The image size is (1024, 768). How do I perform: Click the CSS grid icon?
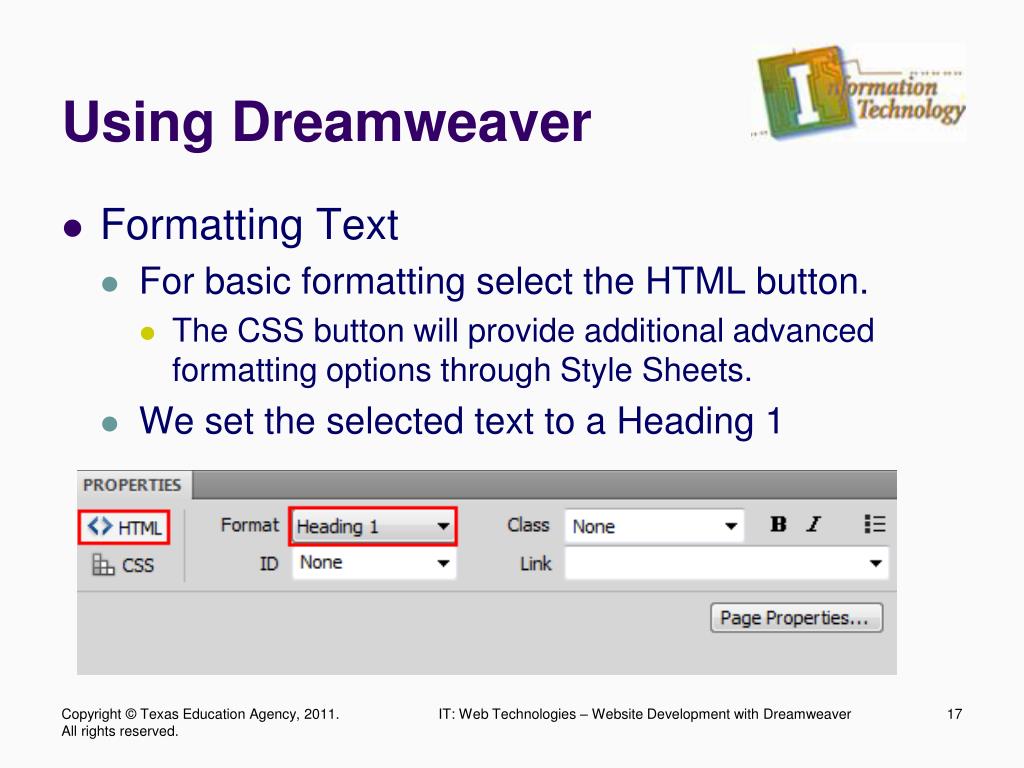click(x=103, y=565)
